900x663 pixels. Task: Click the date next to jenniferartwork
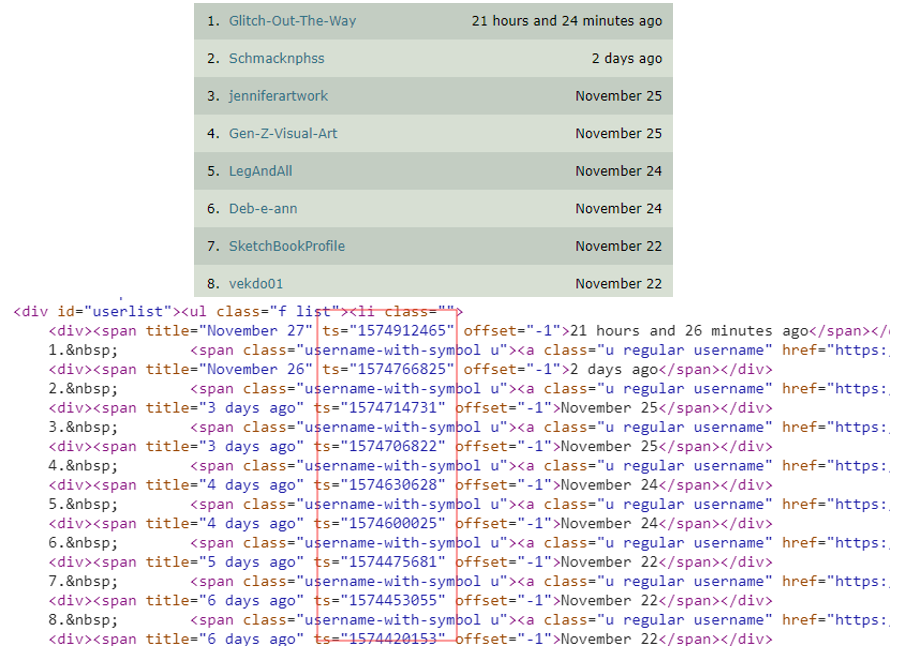click(x=618, y=96)
